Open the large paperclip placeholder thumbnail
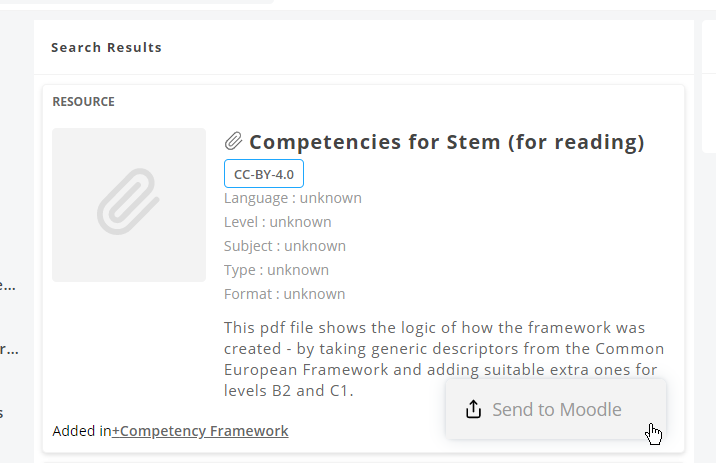The height and width of the screenshot is (463, 716). point(129,205)
